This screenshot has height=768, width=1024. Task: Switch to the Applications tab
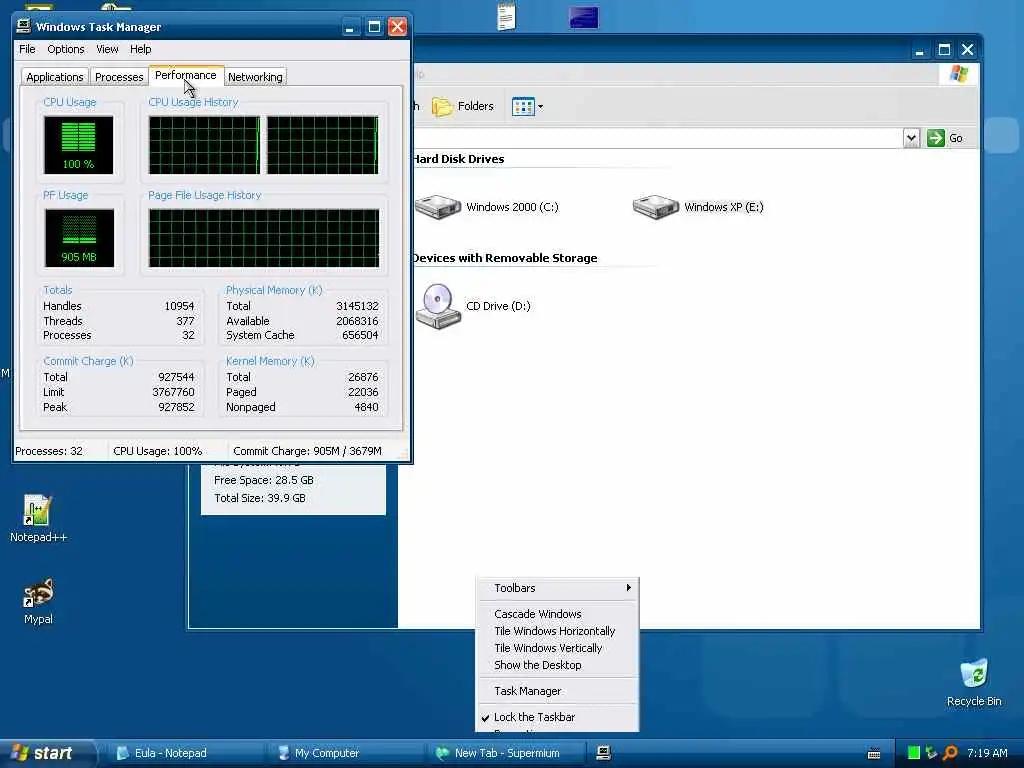pyautogui.click(x=55, y=77)
